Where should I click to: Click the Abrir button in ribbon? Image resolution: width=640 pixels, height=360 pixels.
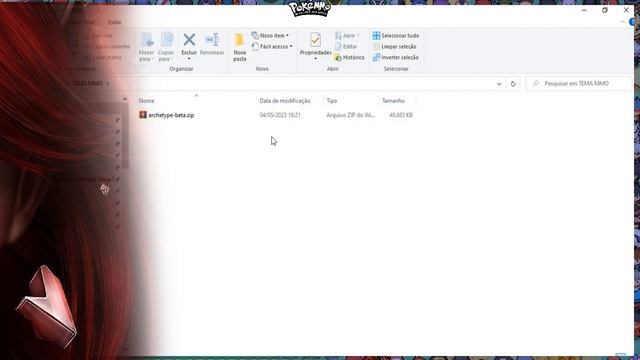347,36
